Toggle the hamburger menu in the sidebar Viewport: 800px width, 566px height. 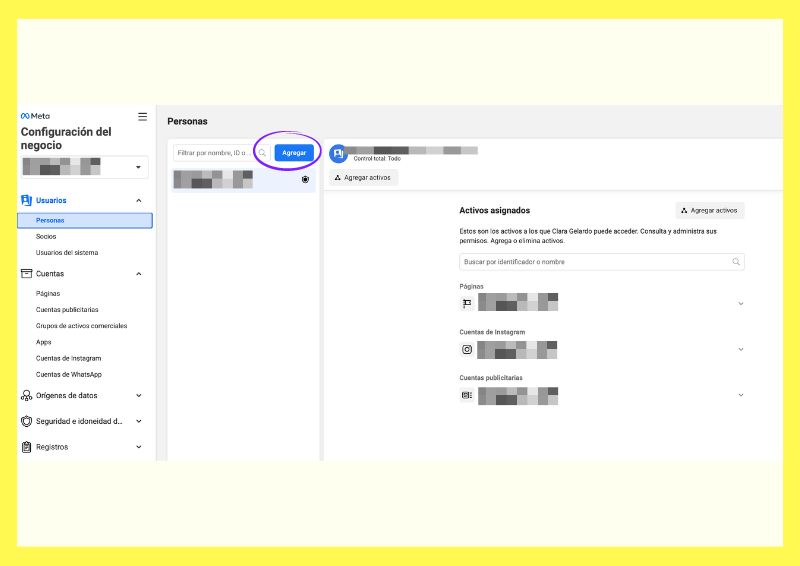coord(142,116)
